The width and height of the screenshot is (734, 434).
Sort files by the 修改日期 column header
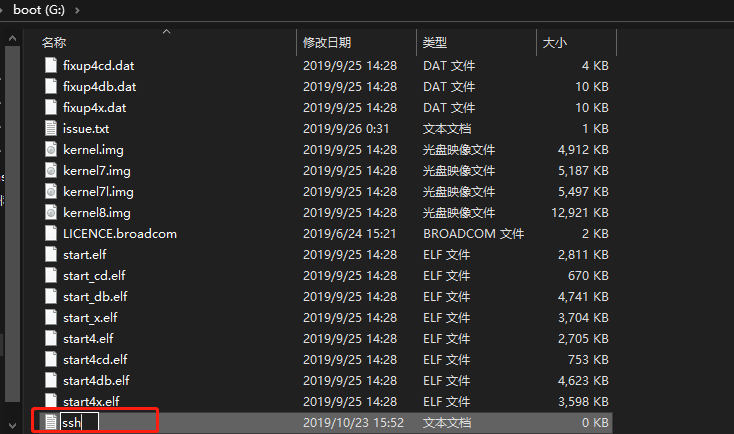click(327, 43)
